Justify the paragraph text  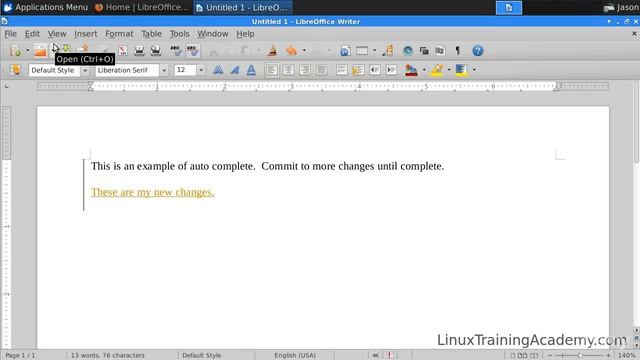click(321, 70)
